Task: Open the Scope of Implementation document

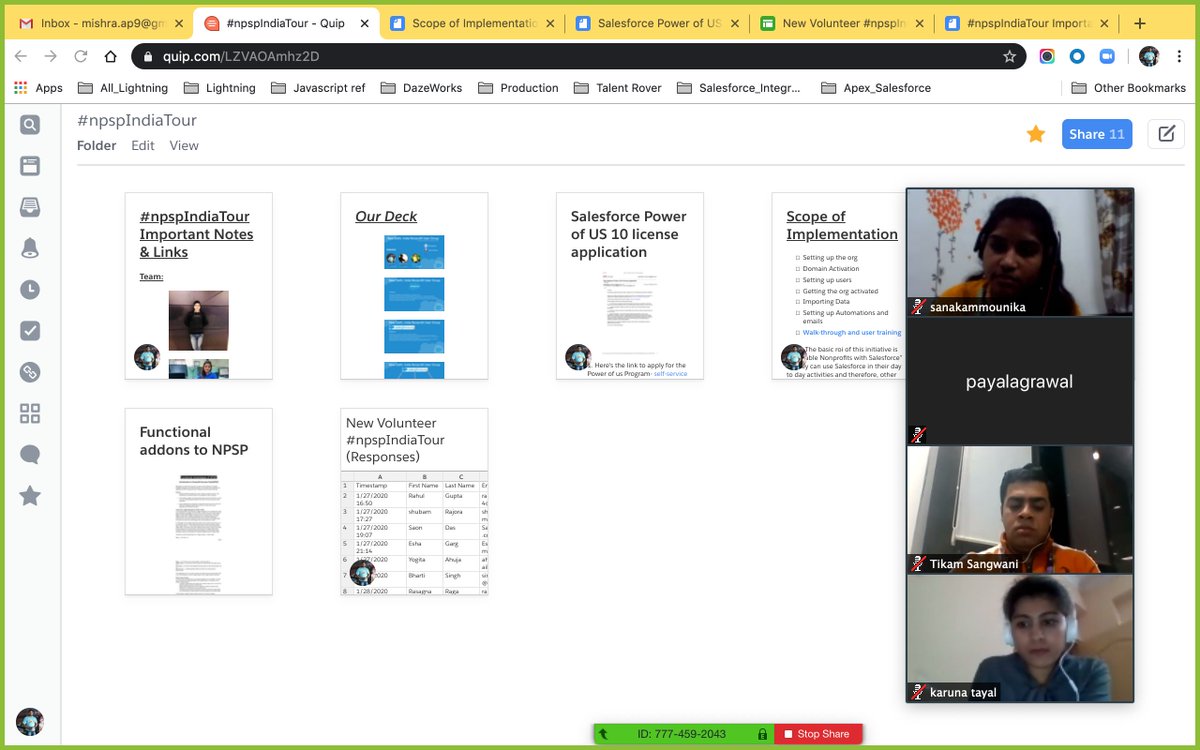Action: coord(839,286)
